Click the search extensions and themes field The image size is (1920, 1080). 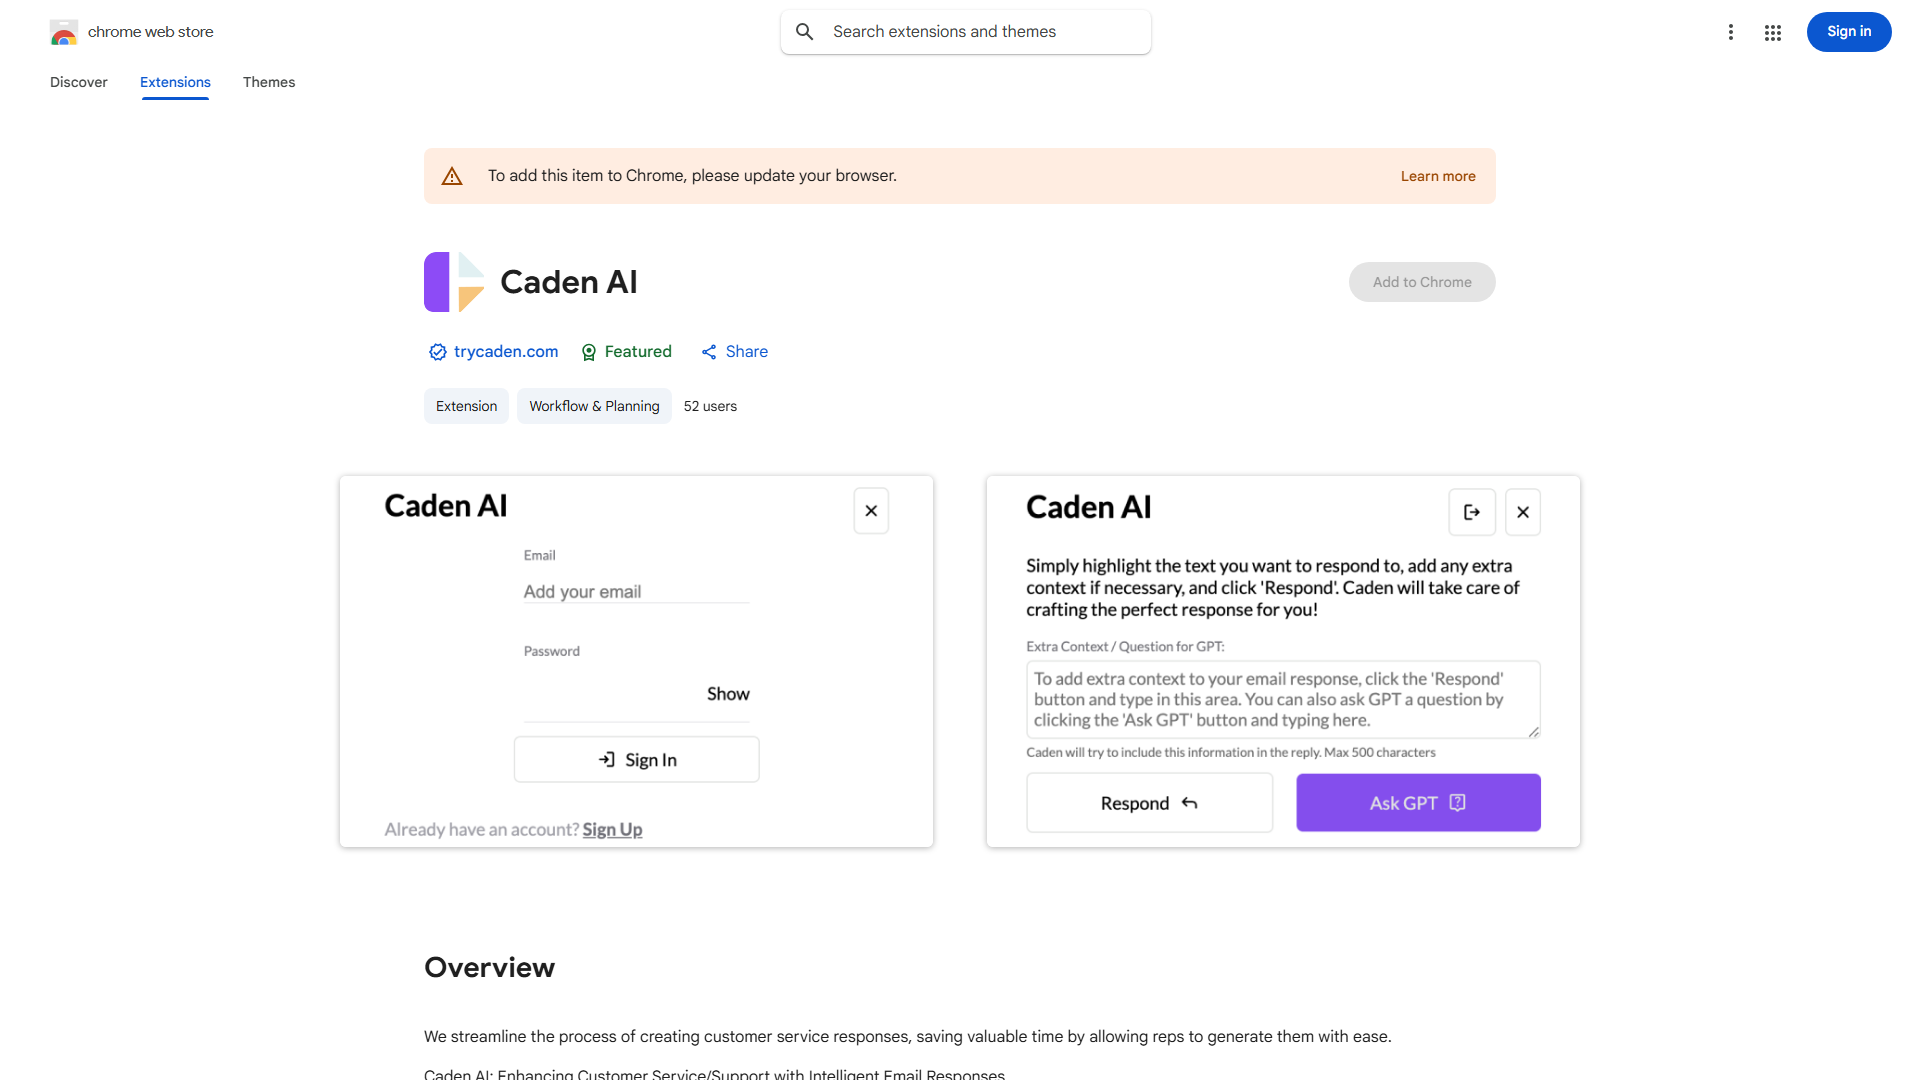pos(965,31)
